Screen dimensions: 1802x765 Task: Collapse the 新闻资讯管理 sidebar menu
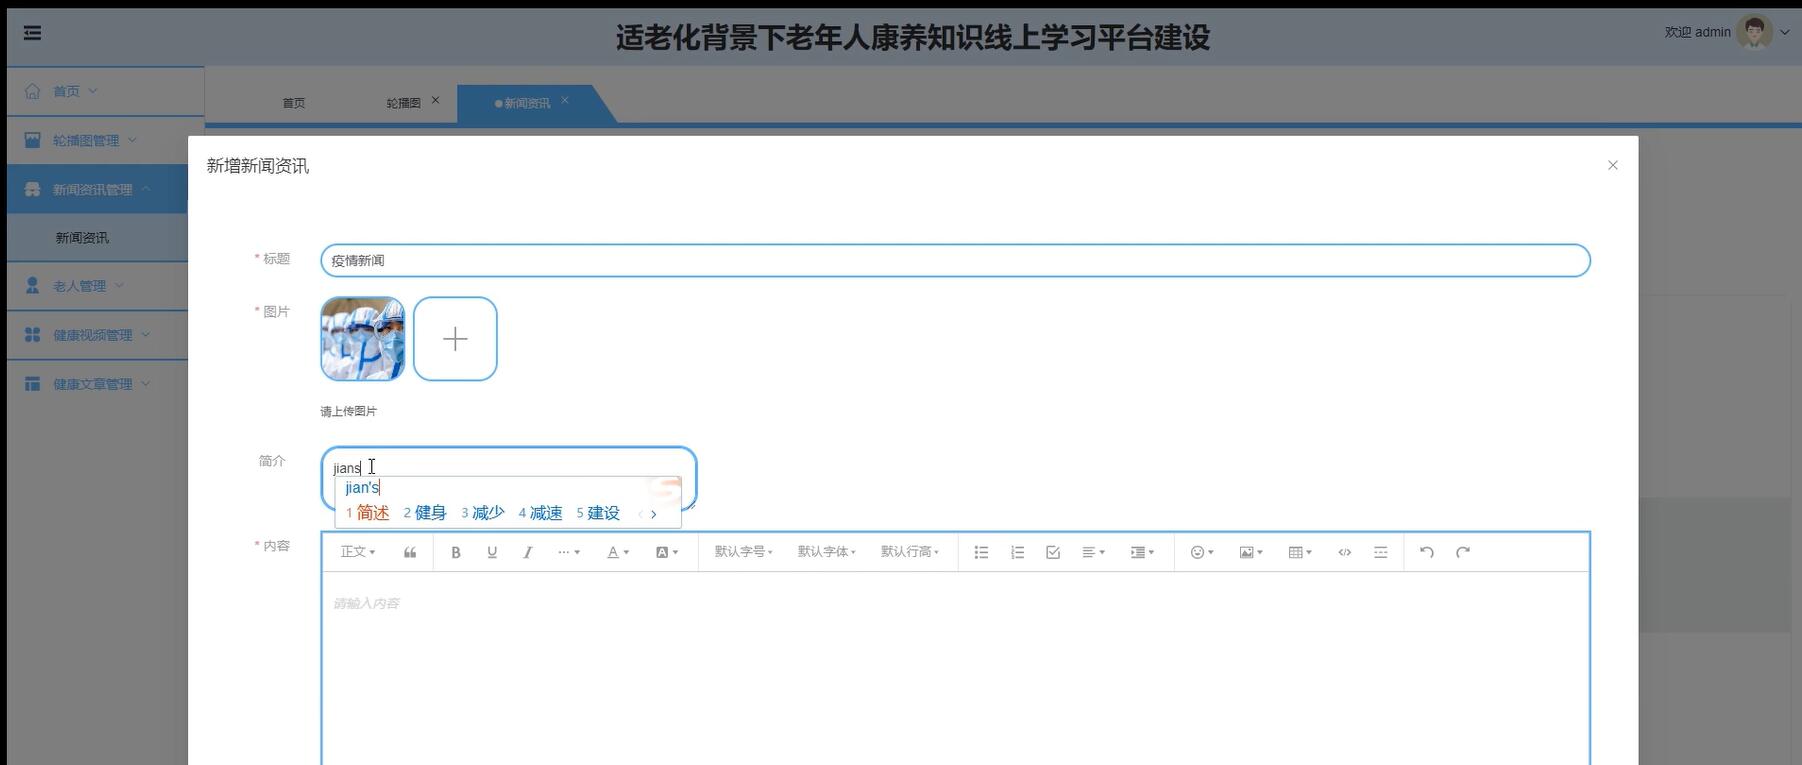[96, 189]
